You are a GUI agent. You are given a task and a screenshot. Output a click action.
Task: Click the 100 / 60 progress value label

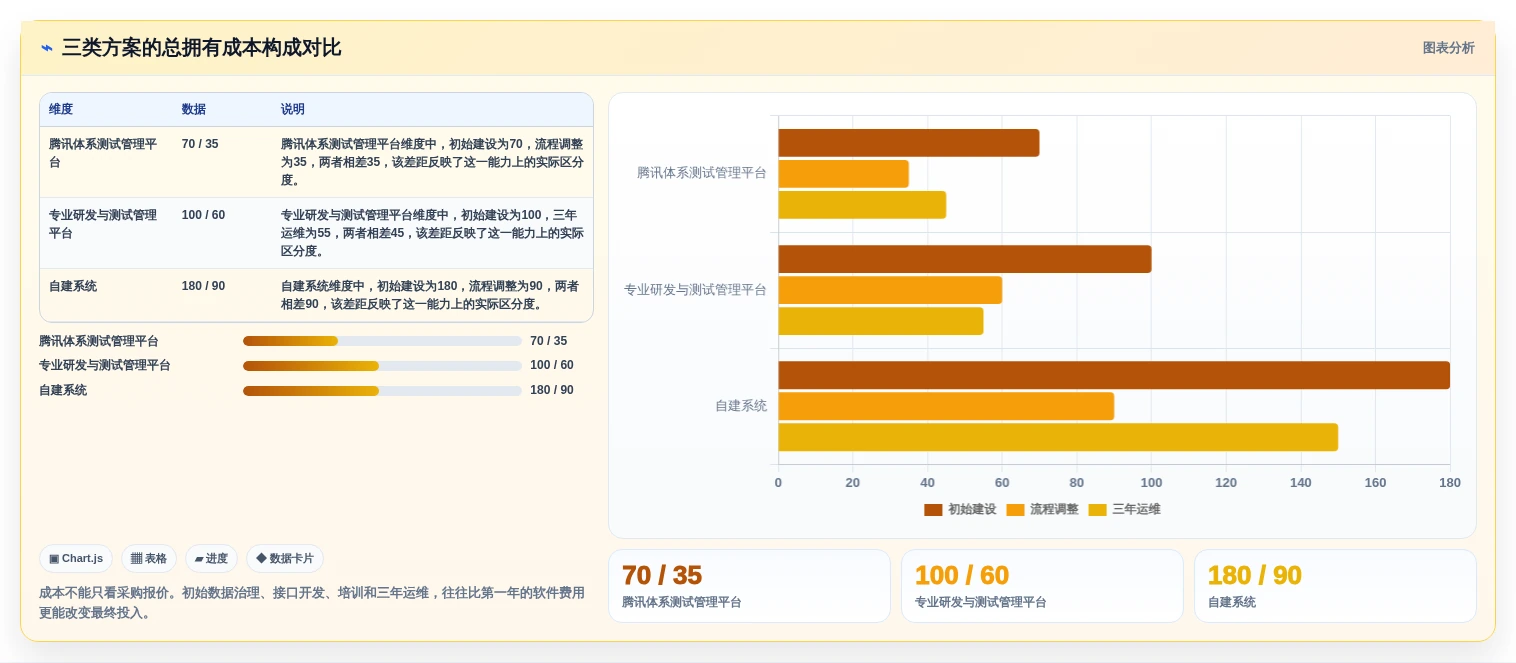point(552,366)
